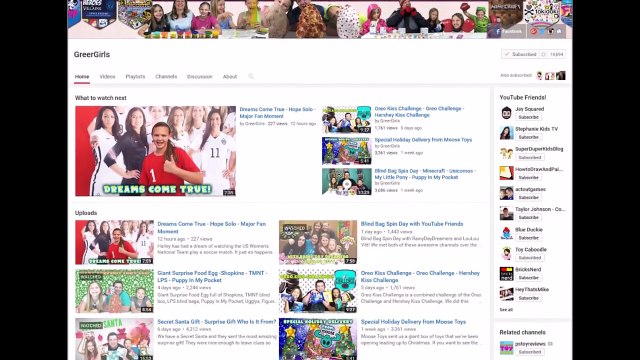Subscribe to Blue Duckie
The width and height of the screenshot is (640, 360).
(529, 238)
